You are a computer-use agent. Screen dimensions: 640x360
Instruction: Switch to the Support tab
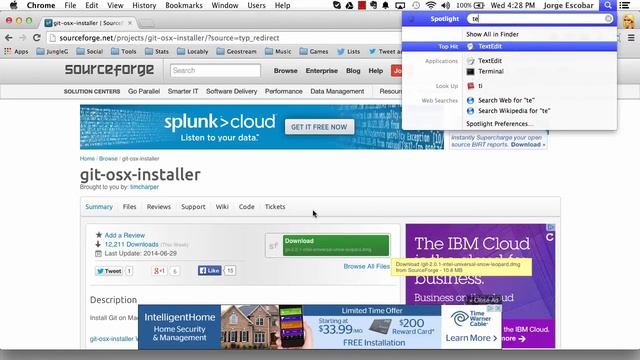pos(193,207)
